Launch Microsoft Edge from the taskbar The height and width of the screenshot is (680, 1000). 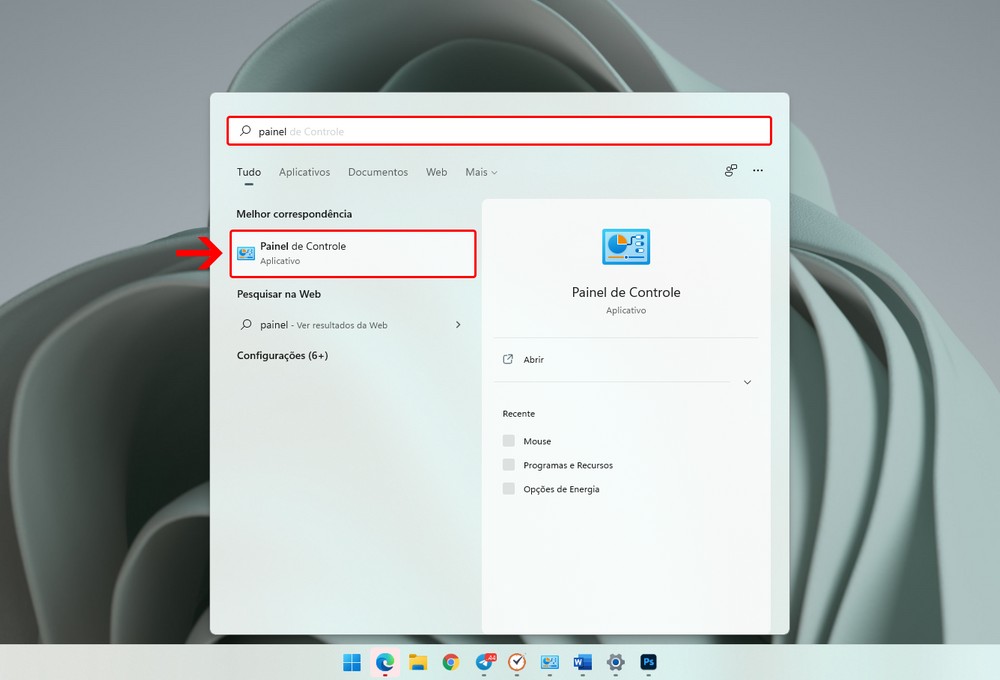(385, 662)
